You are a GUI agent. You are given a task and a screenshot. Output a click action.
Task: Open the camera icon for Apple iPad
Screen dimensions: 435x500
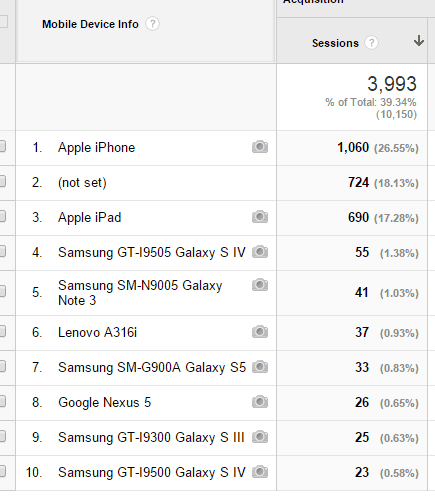(x=260, y=217)
